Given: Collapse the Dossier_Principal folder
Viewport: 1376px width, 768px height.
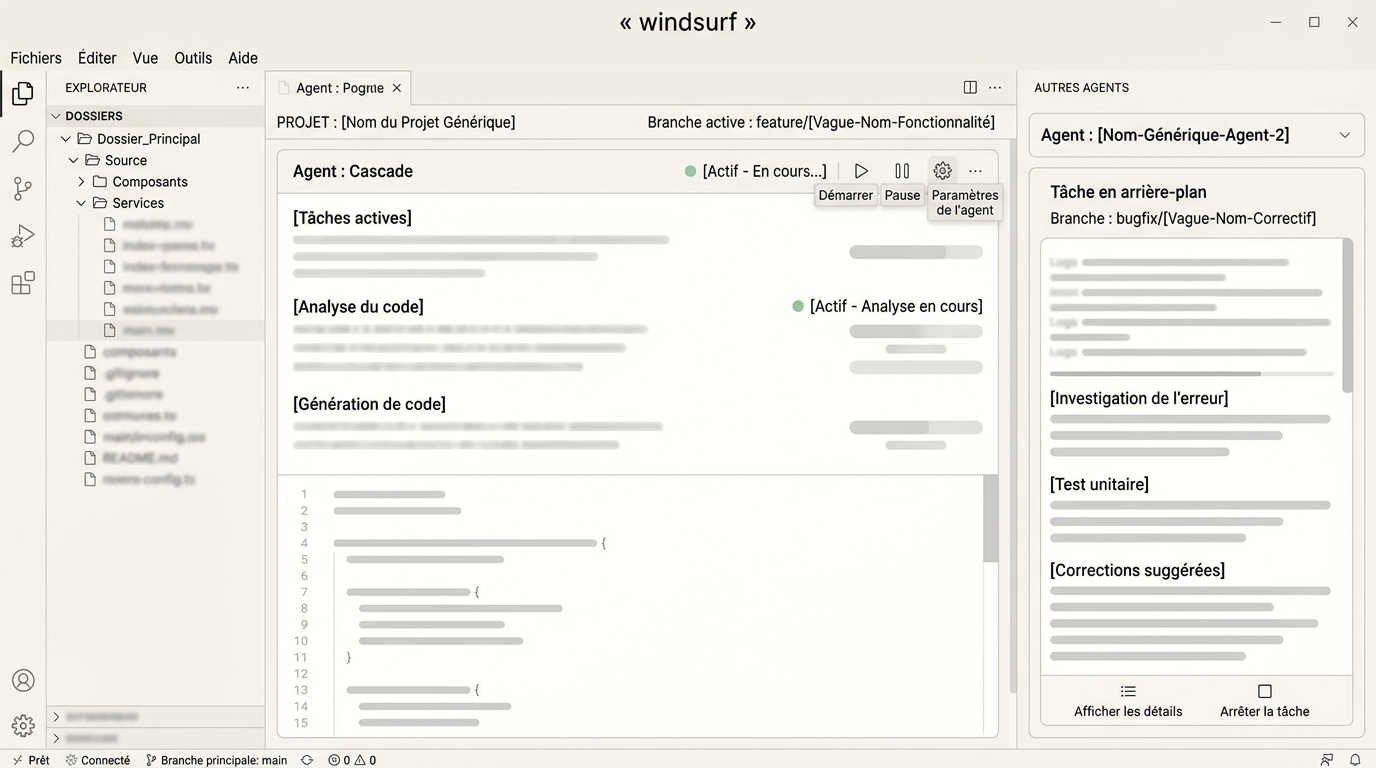Looking at the screenshot, I should (x=66, y=139).
